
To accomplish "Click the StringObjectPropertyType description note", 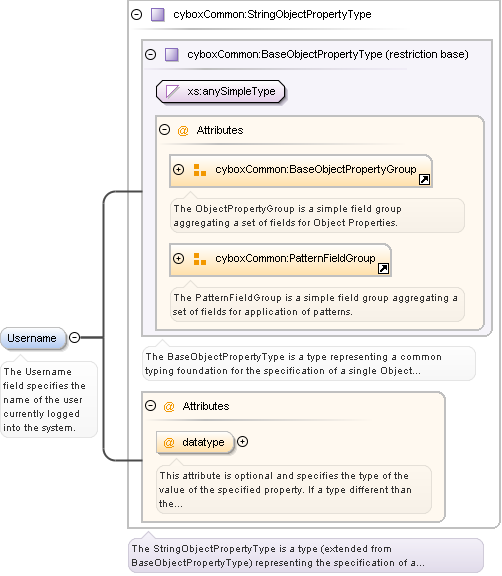I will (306, 555).
